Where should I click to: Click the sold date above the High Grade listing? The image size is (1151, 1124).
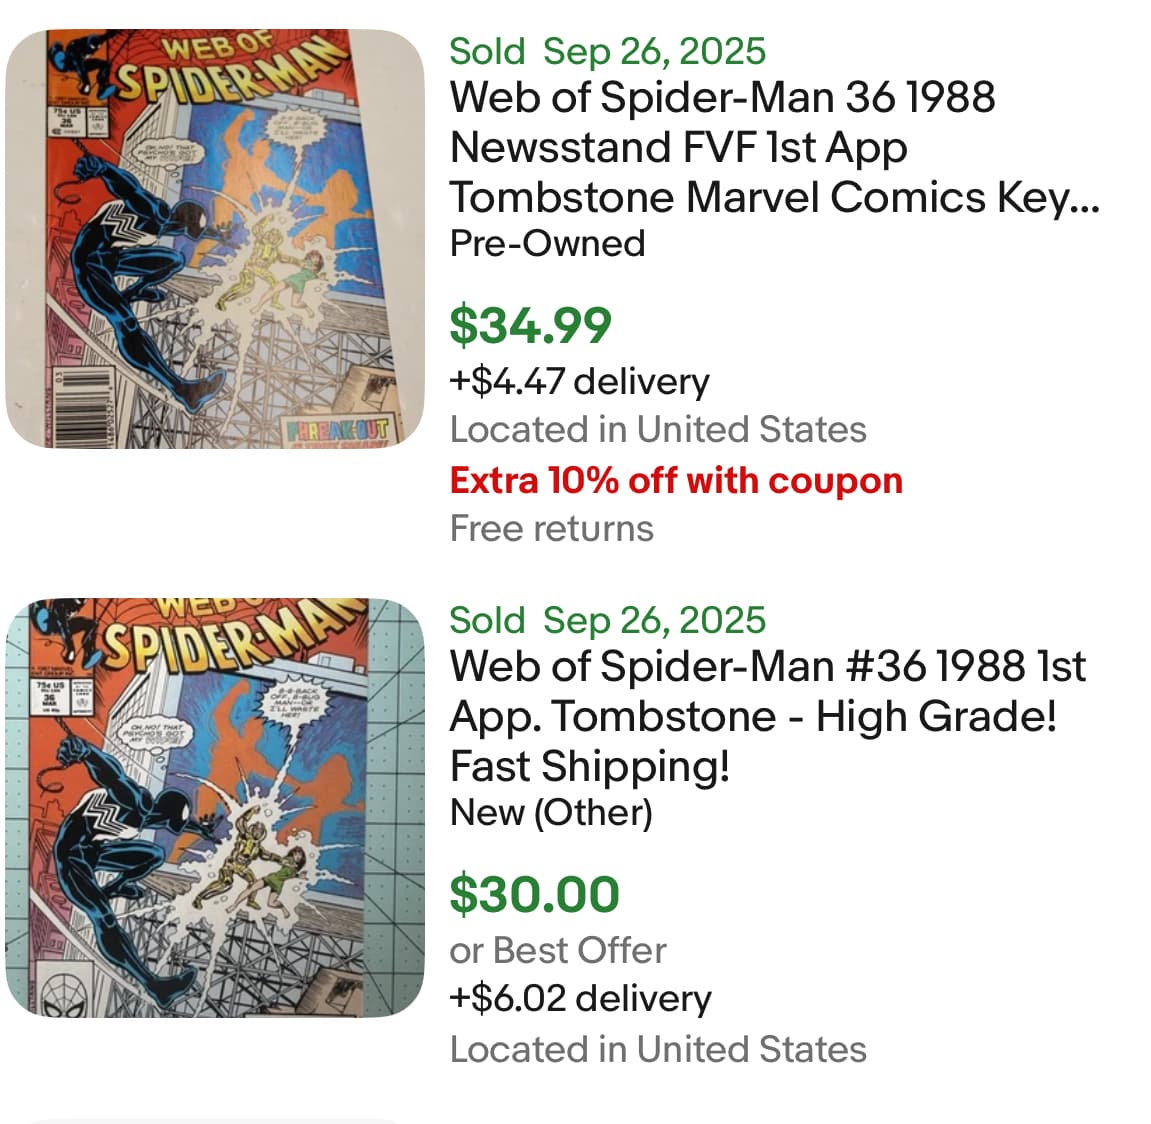tap(607, 620)
